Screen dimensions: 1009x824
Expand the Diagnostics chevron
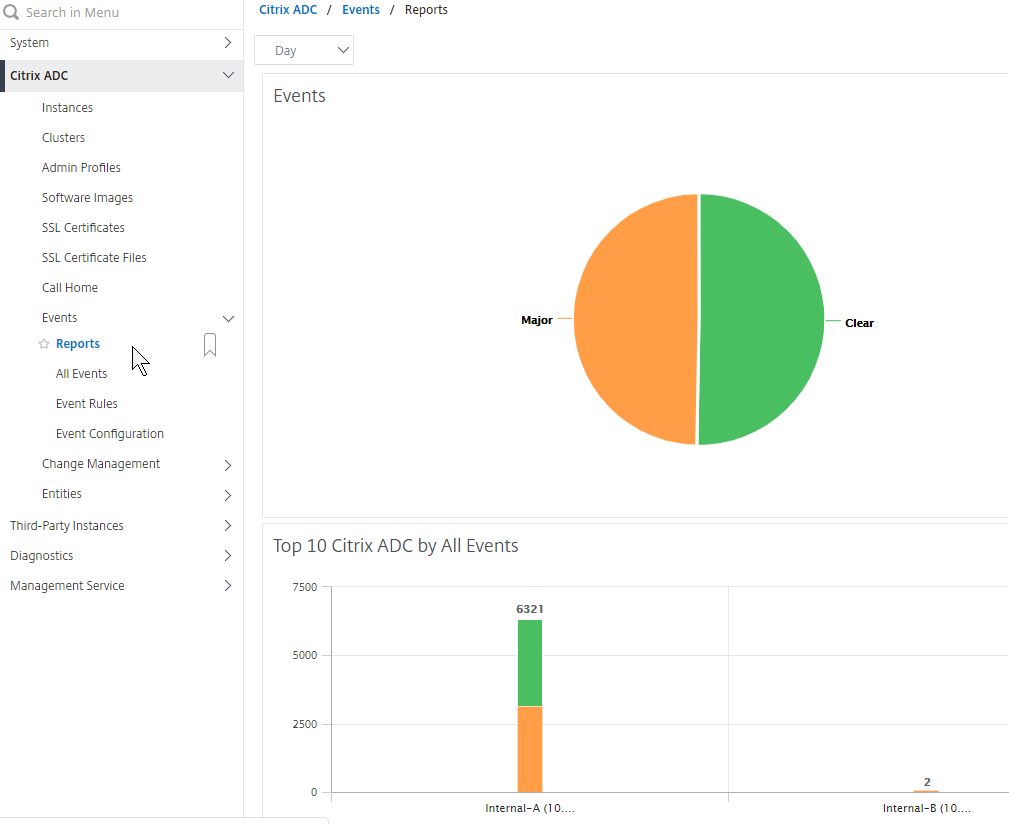point(227,556)
